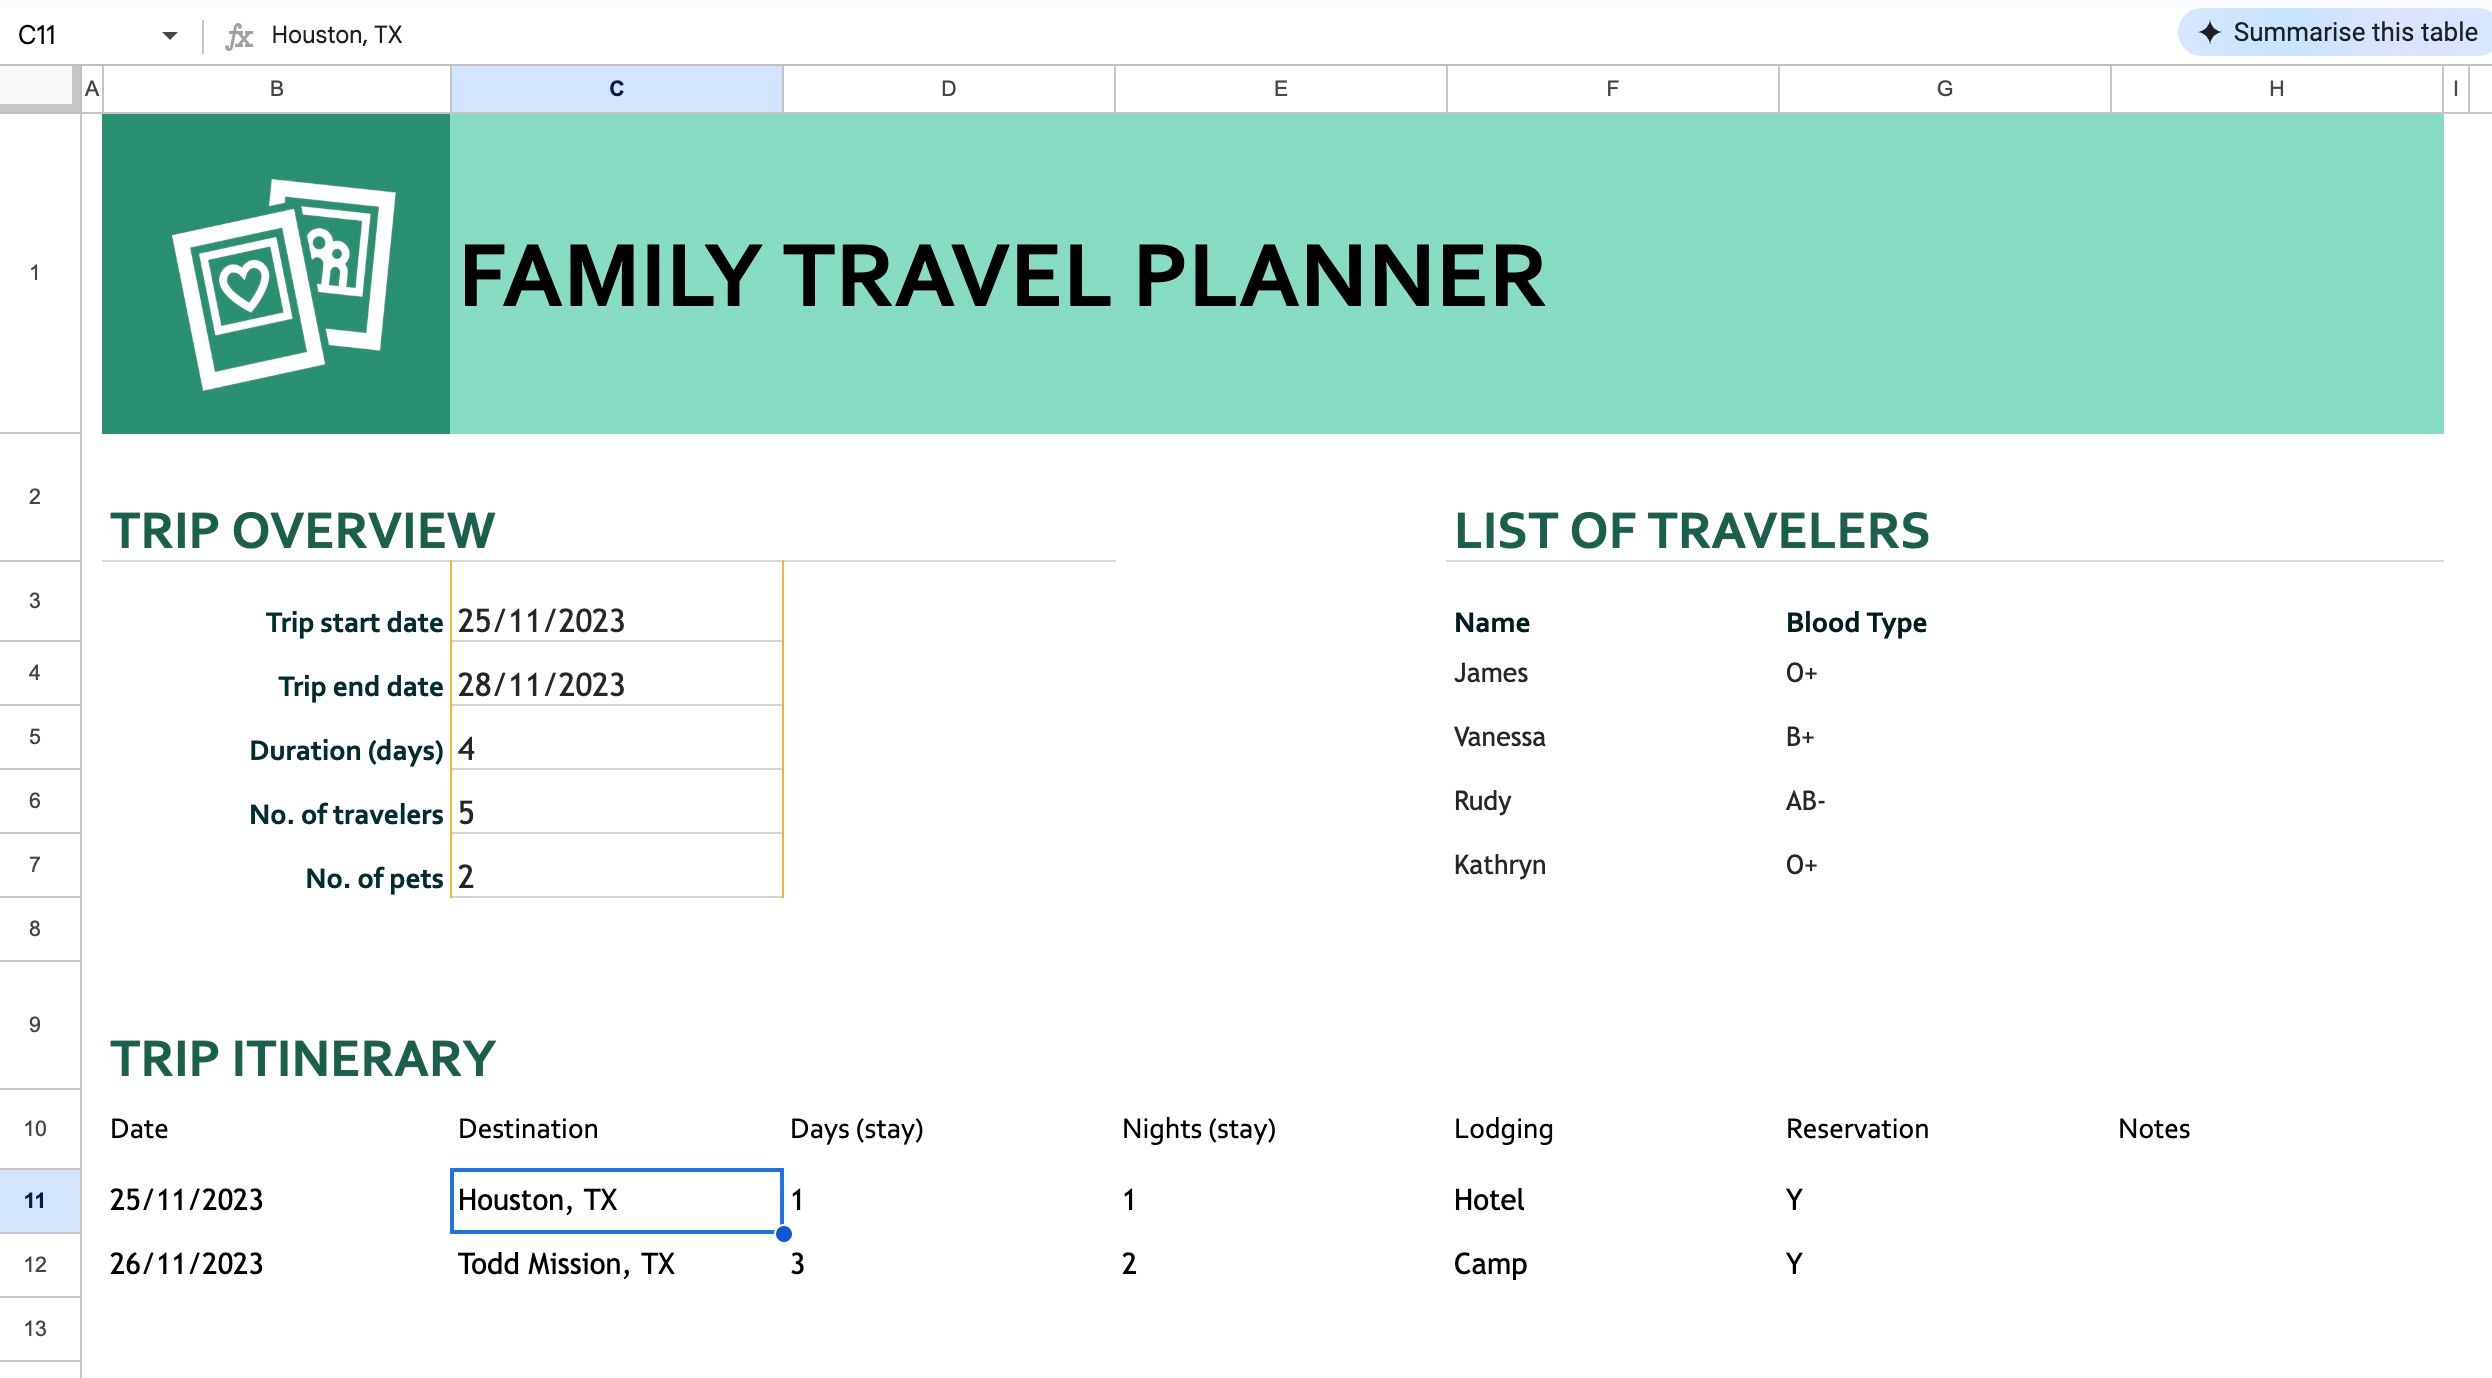Viewport: 2492px width, 1378px height.
Task: Click the Duration (days) label
Action: click(346, 750)
